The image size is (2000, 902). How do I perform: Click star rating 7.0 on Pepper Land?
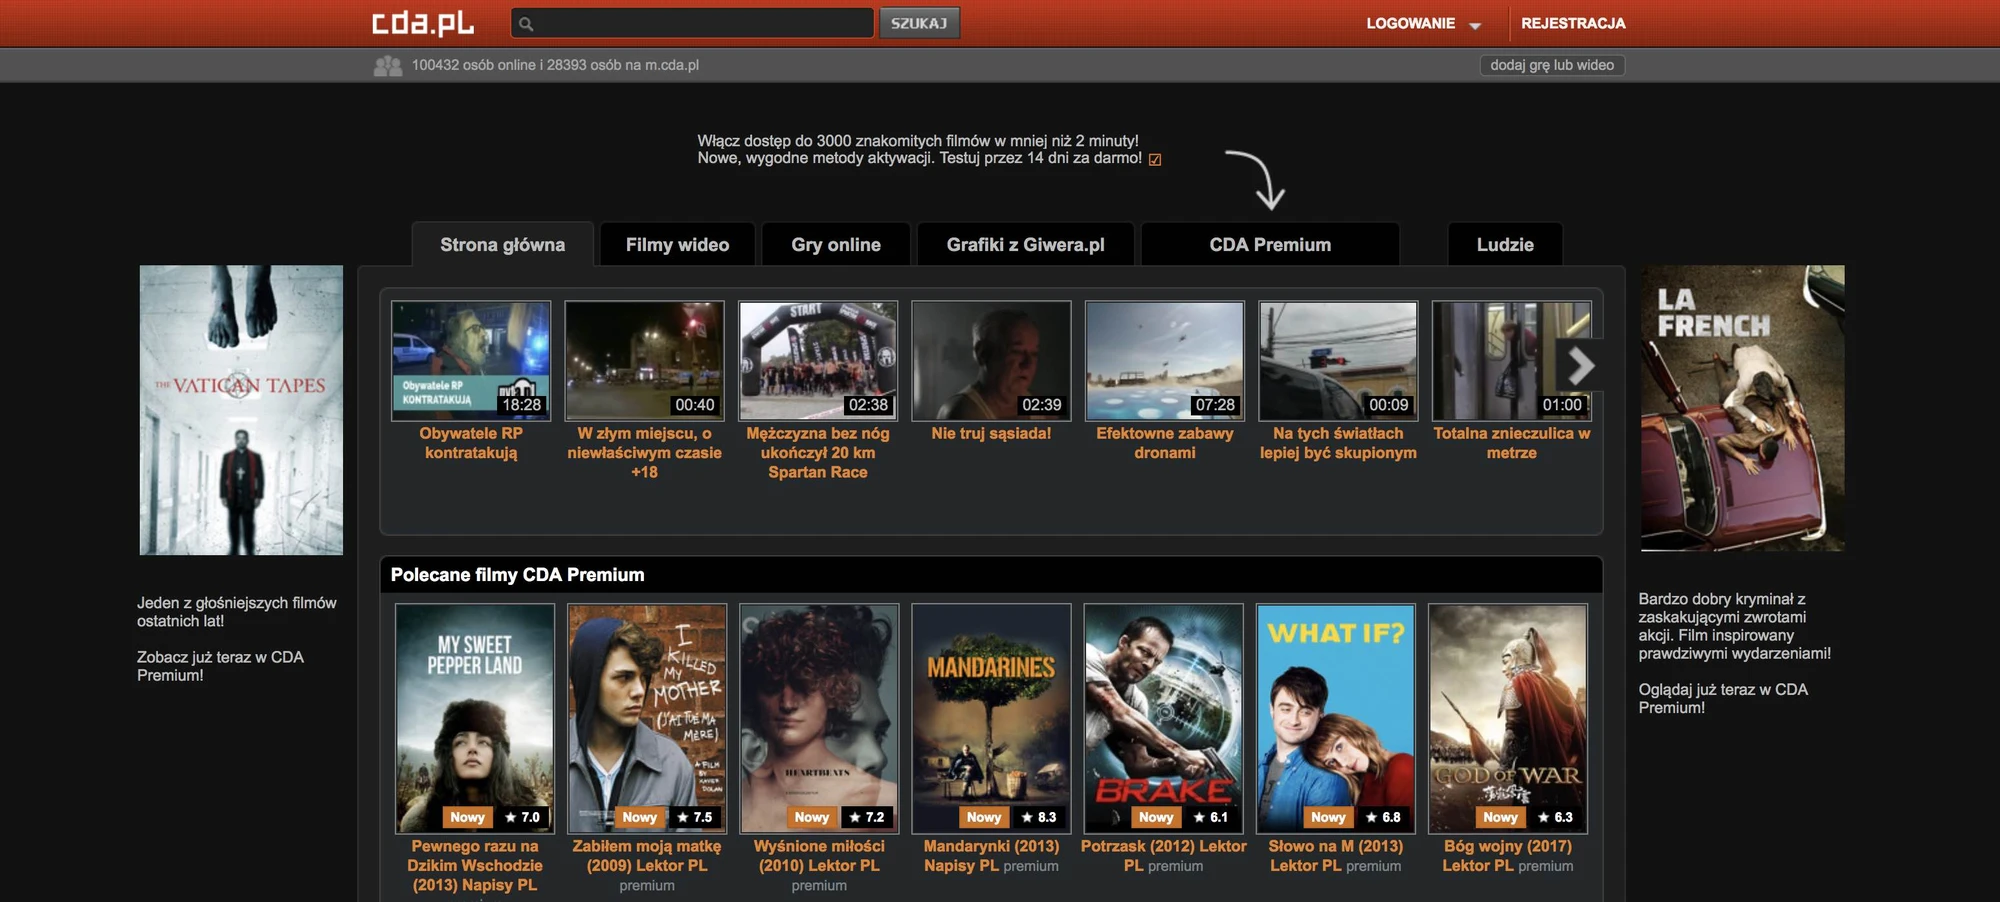pos(522,817)
